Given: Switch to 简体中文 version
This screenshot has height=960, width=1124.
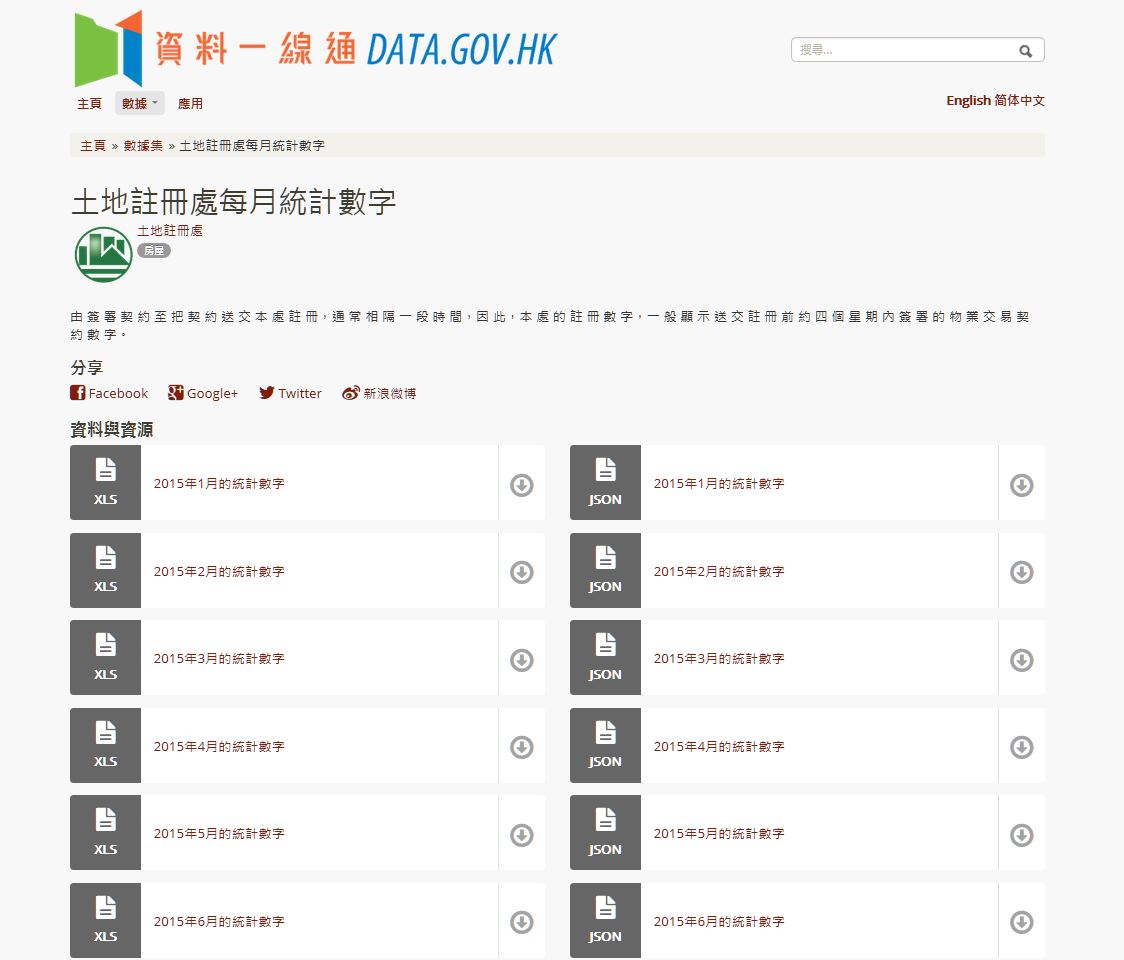Looking at the screenshot, I should 1020,100.
